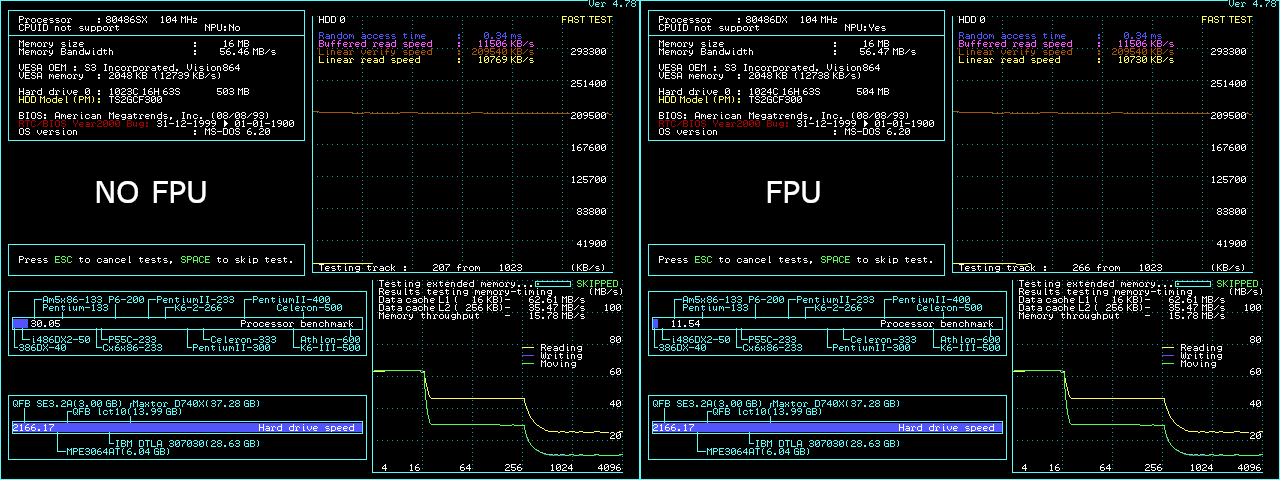
Task: Click Maxtor D740X(37.28 GB) in left drive chart
Action: click(x=194, y=404)
